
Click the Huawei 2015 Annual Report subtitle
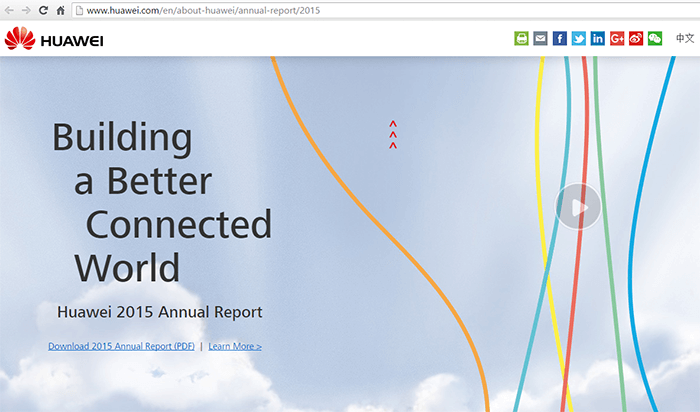[160, 312]
